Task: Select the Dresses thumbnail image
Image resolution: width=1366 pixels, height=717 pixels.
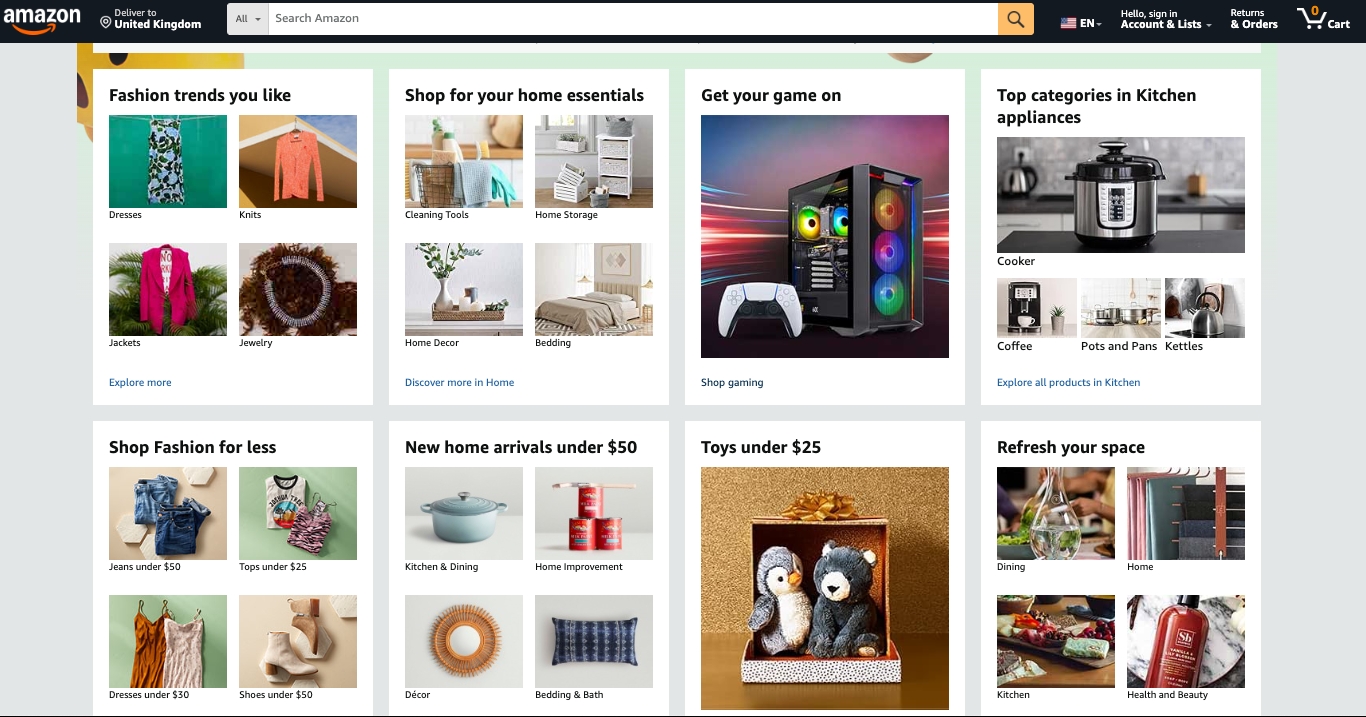Action: click(x=168, y=161)
